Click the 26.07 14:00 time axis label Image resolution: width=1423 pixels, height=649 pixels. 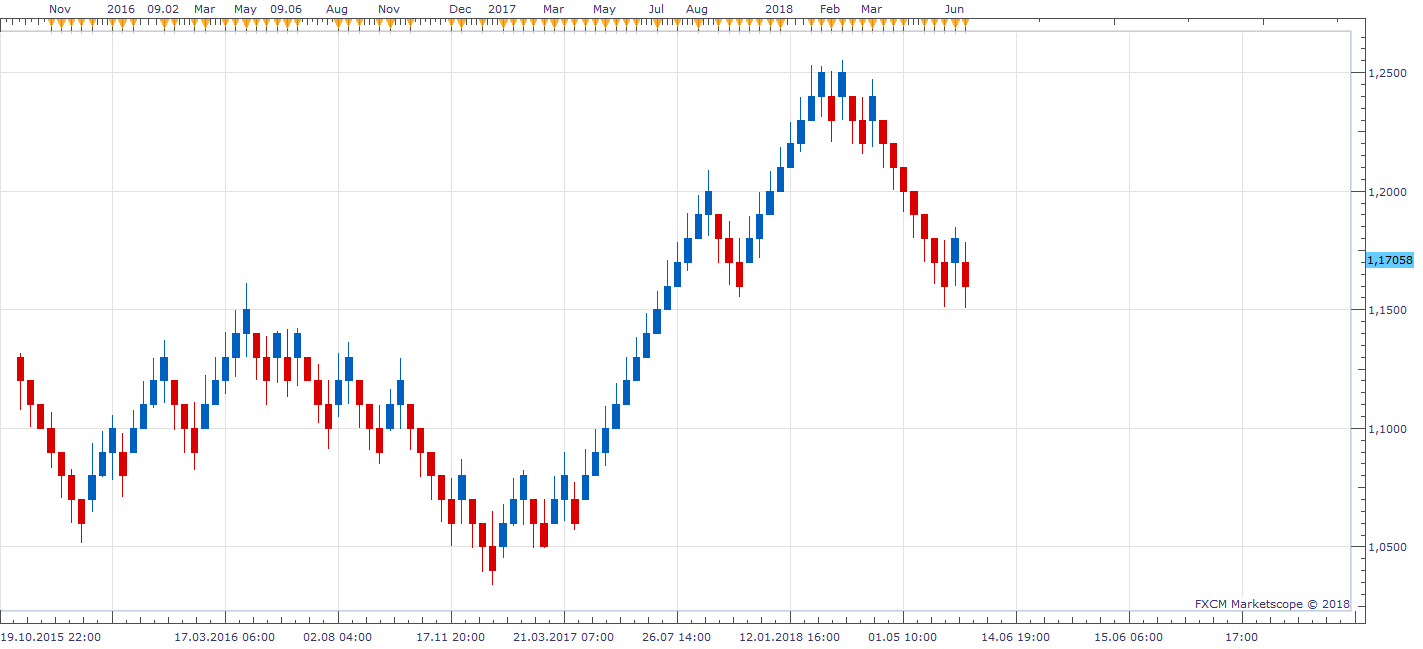tap(677, 636)
